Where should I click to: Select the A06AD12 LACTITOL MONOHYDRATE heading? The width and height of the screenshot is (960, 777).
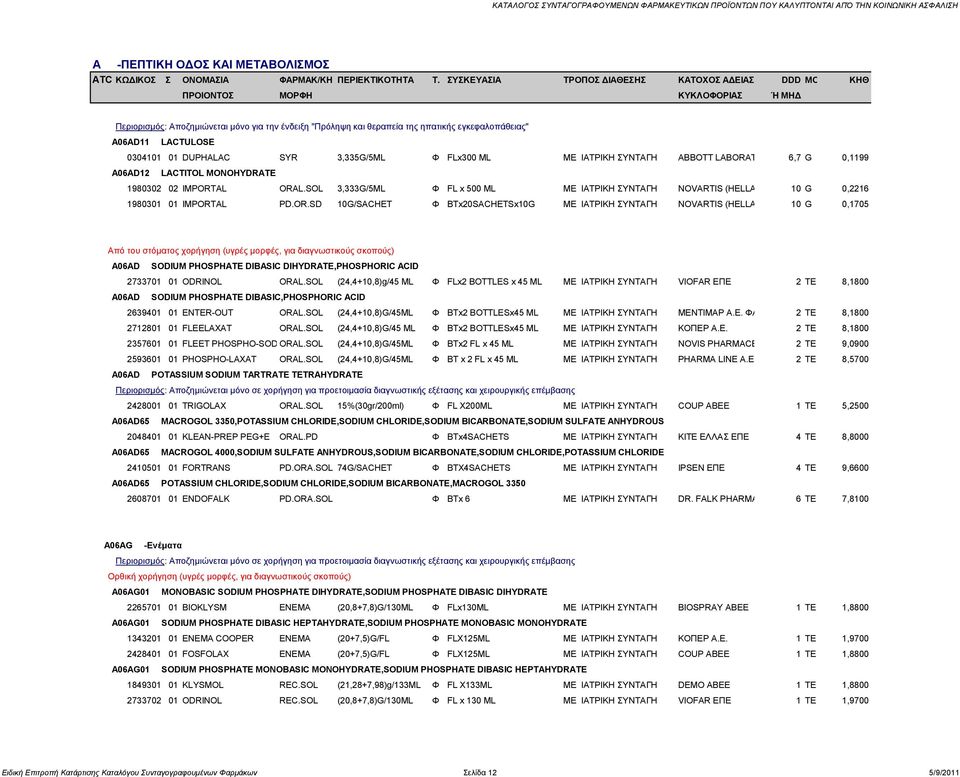point(193,173)
